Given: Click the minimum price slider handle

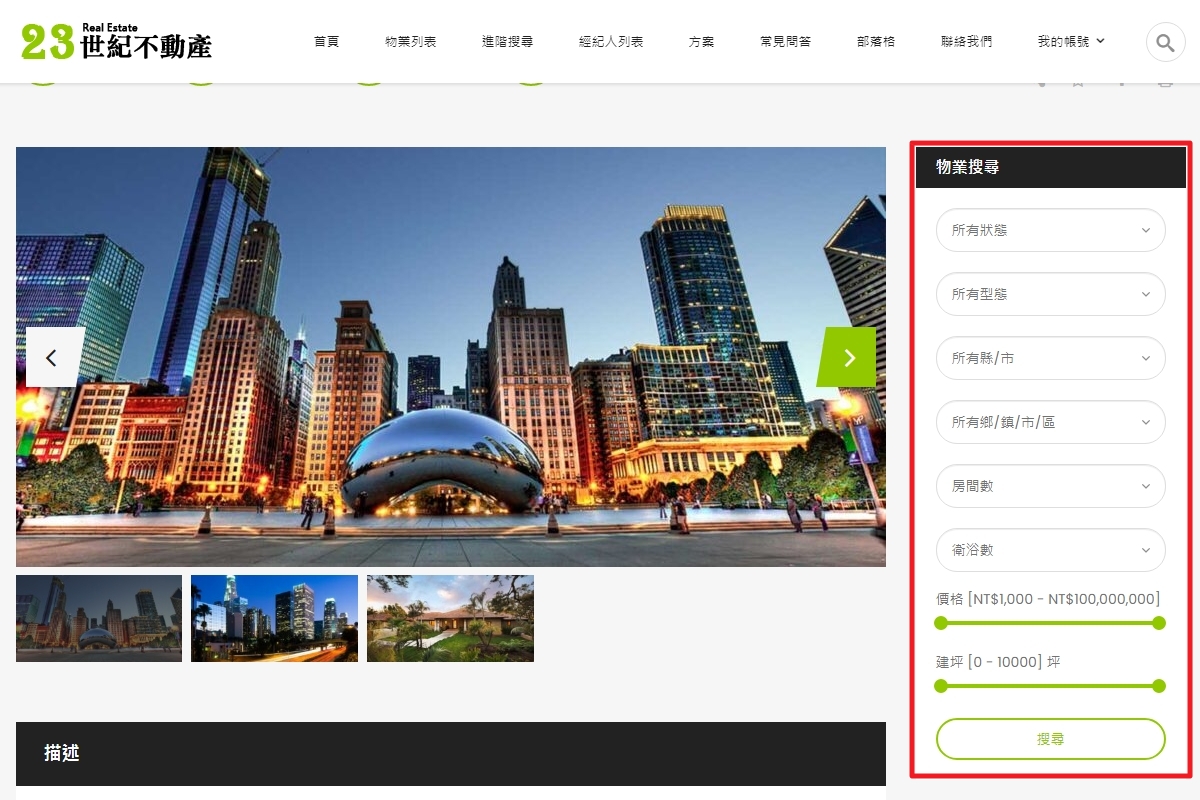Looking at the screenshot, I should [x=940, y=623].
